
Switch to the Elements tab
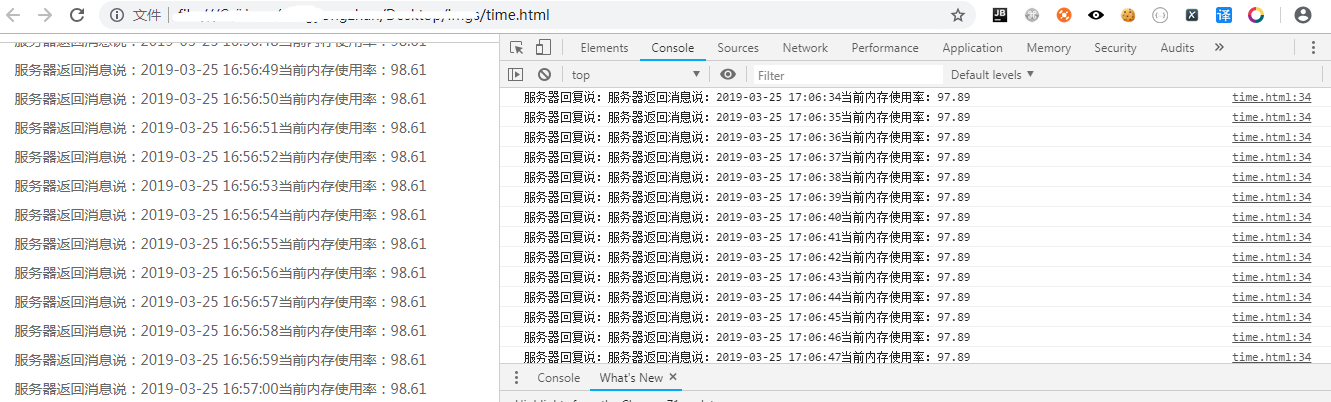(x=604, y=48)
